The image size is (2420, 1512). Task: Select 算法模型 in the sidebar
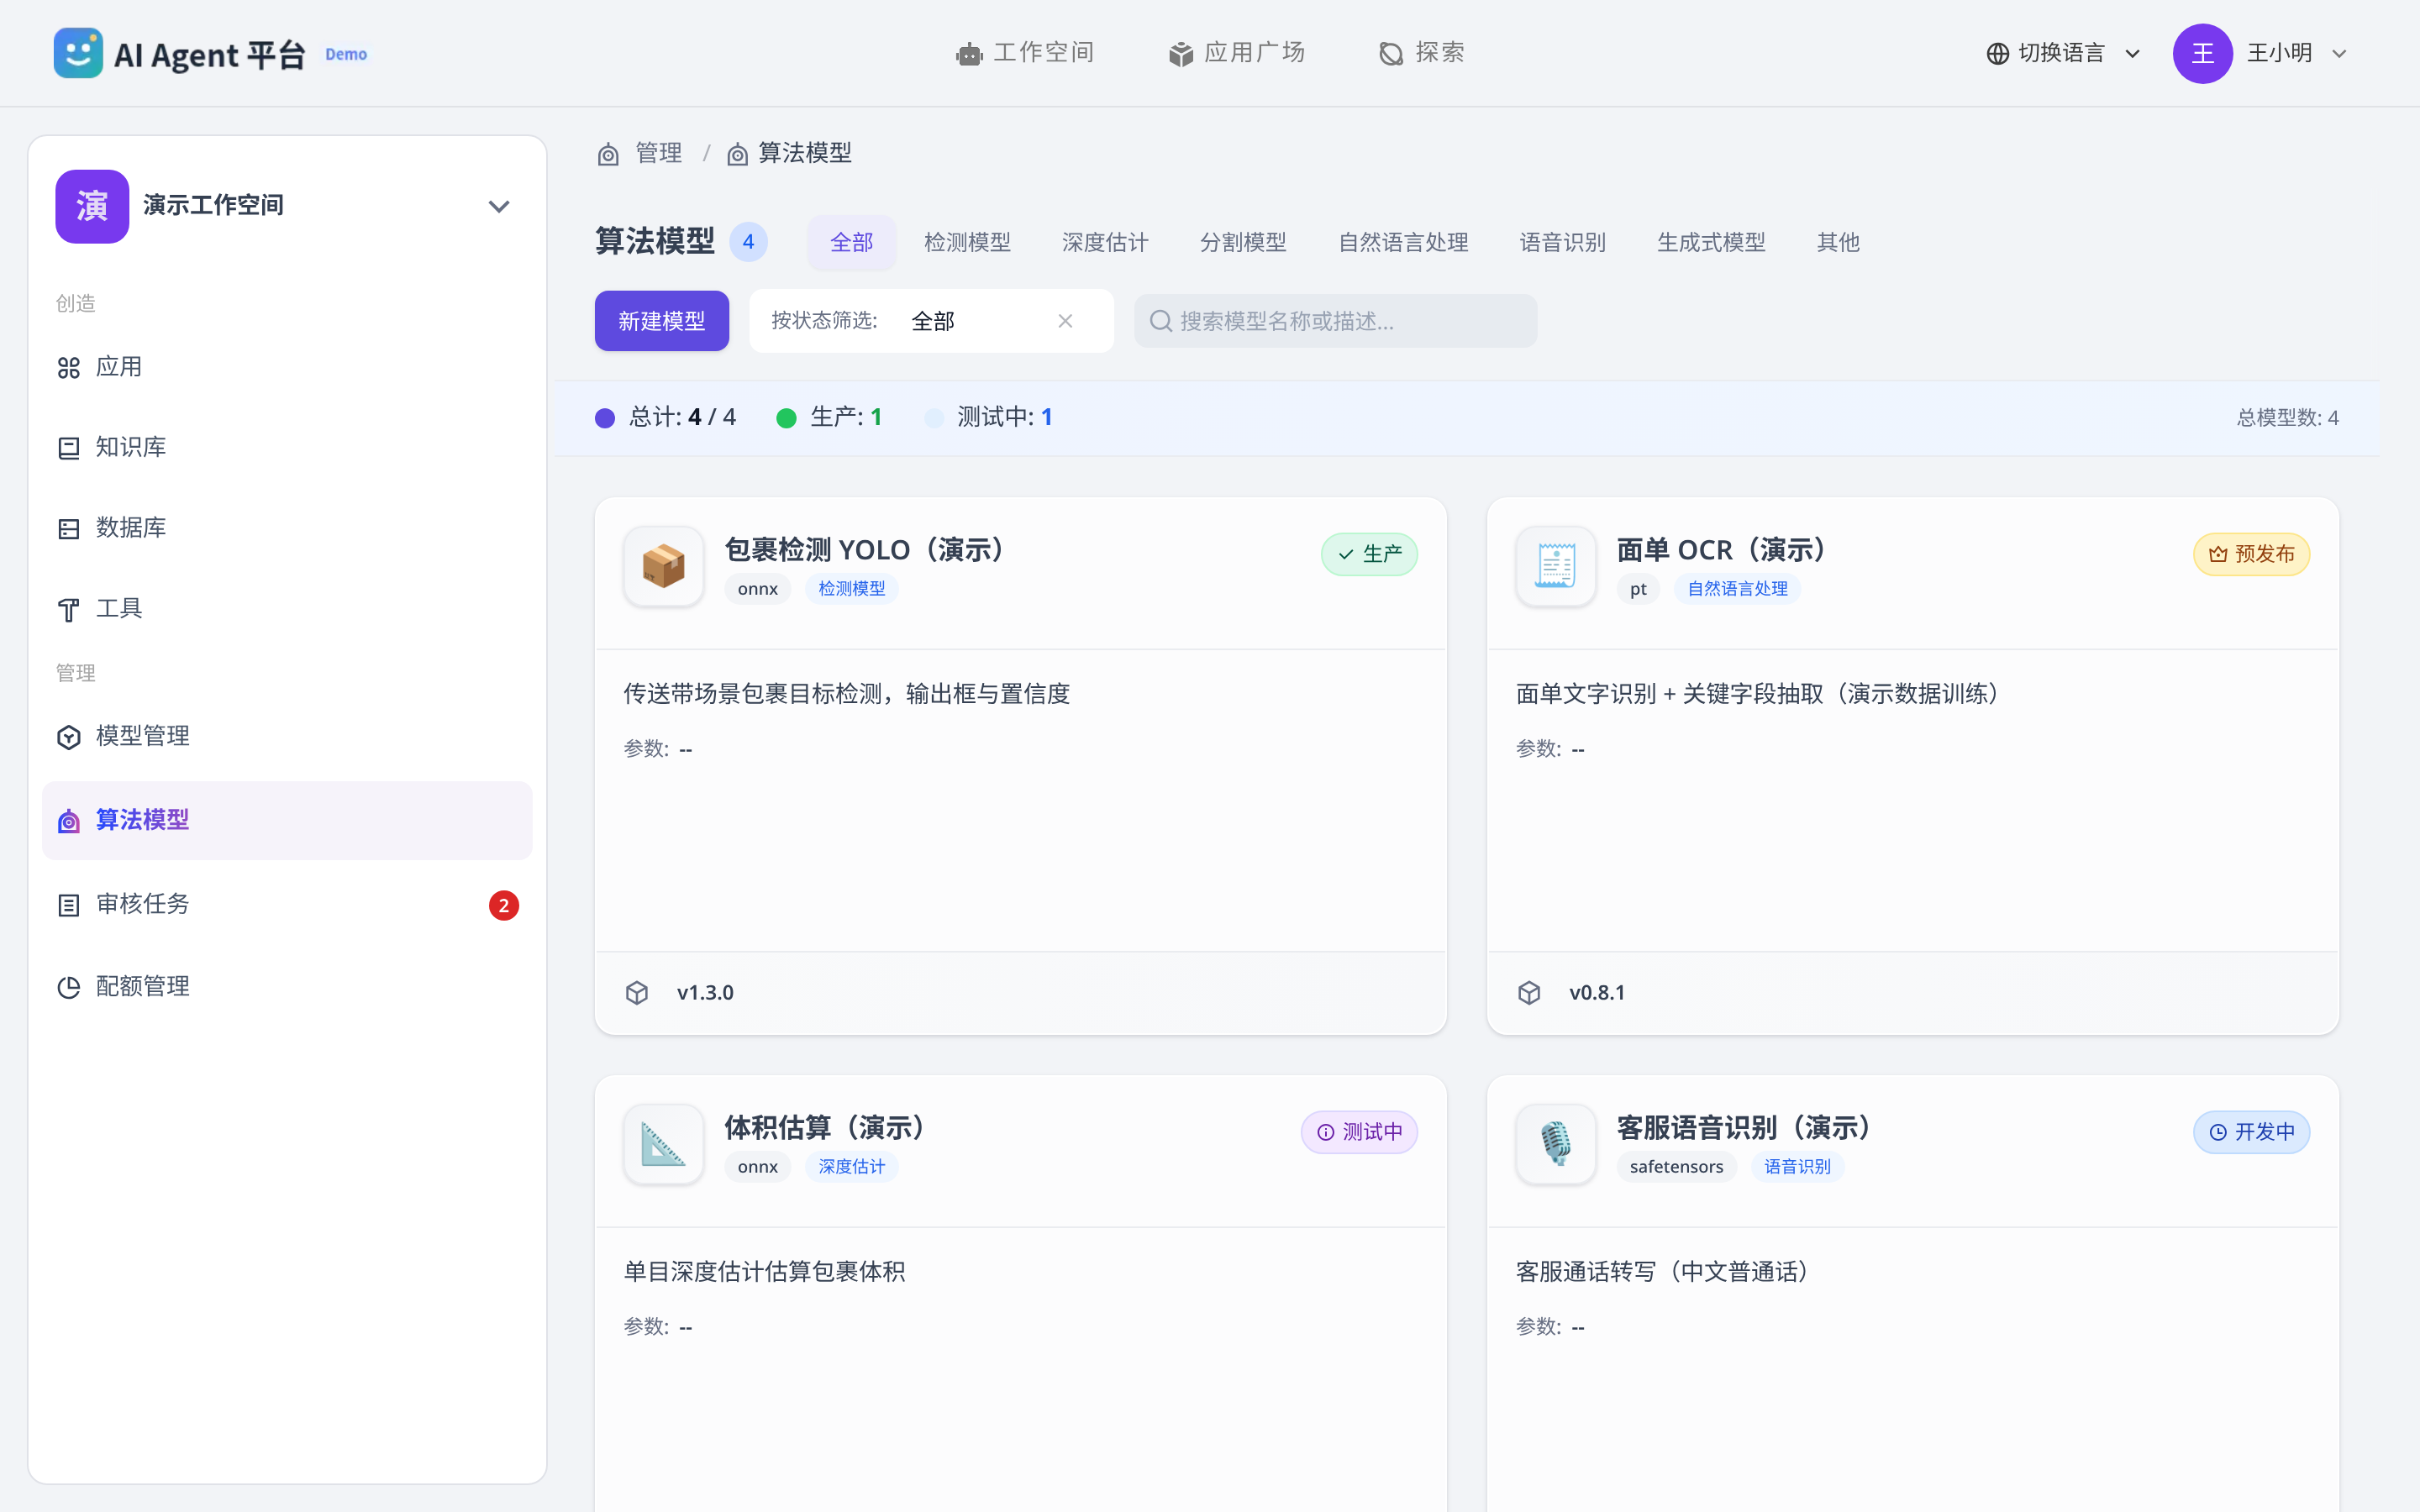pos(287,821)
